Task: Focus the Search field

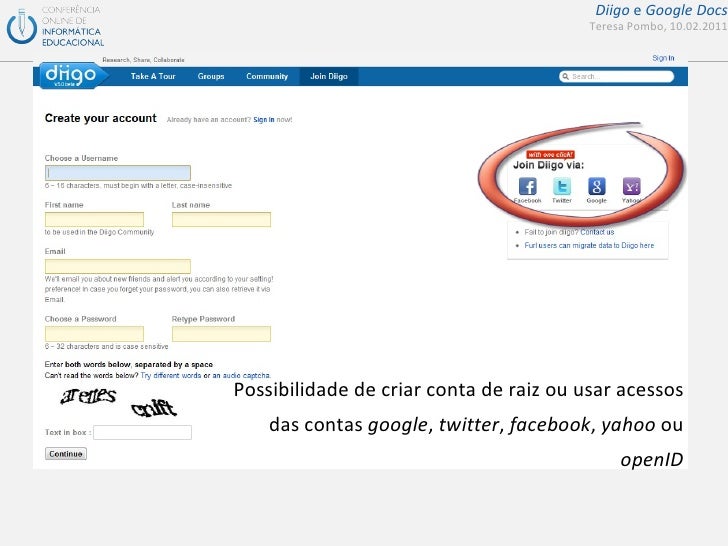Action: coord(617,77)
